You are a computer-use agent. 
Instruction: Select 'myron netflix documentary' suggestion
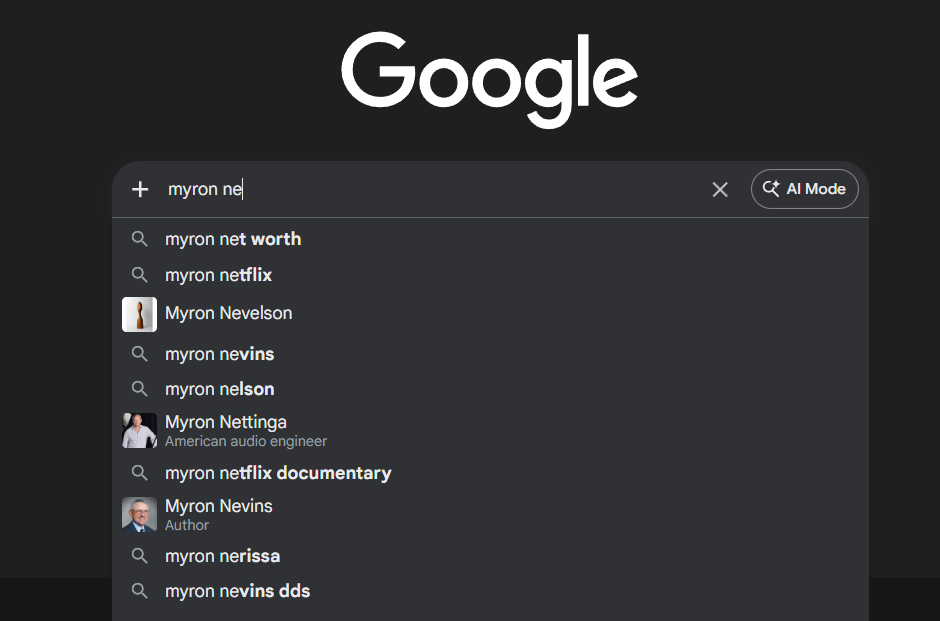(490, 473)
